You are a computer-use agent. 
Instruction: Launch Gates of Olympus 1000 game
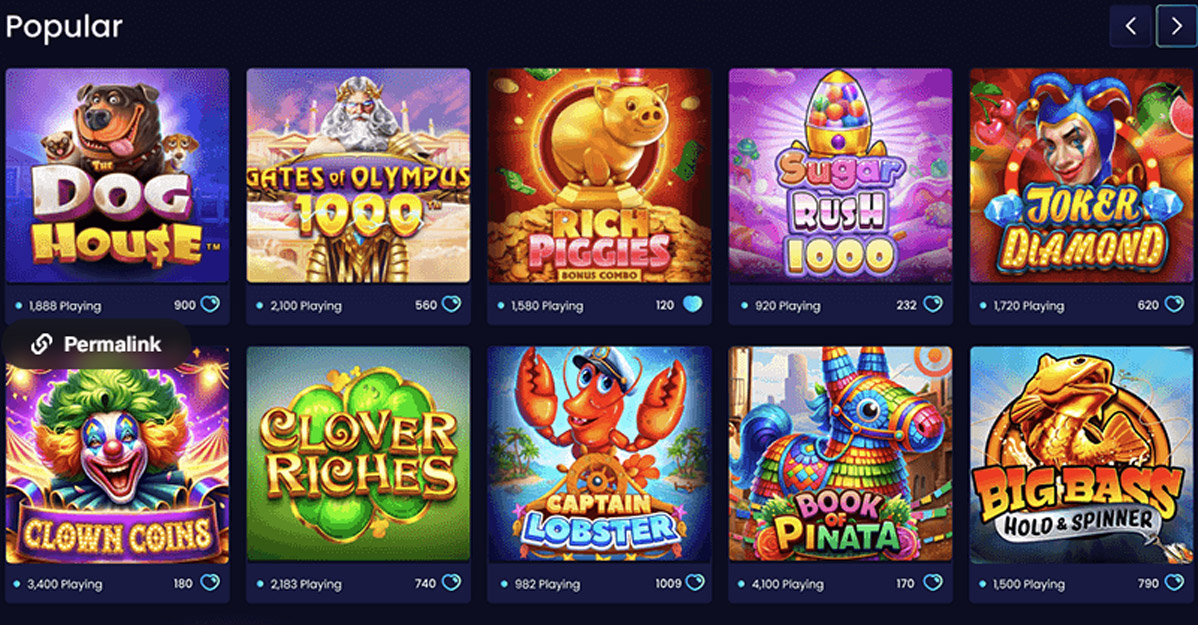(358, 176)
